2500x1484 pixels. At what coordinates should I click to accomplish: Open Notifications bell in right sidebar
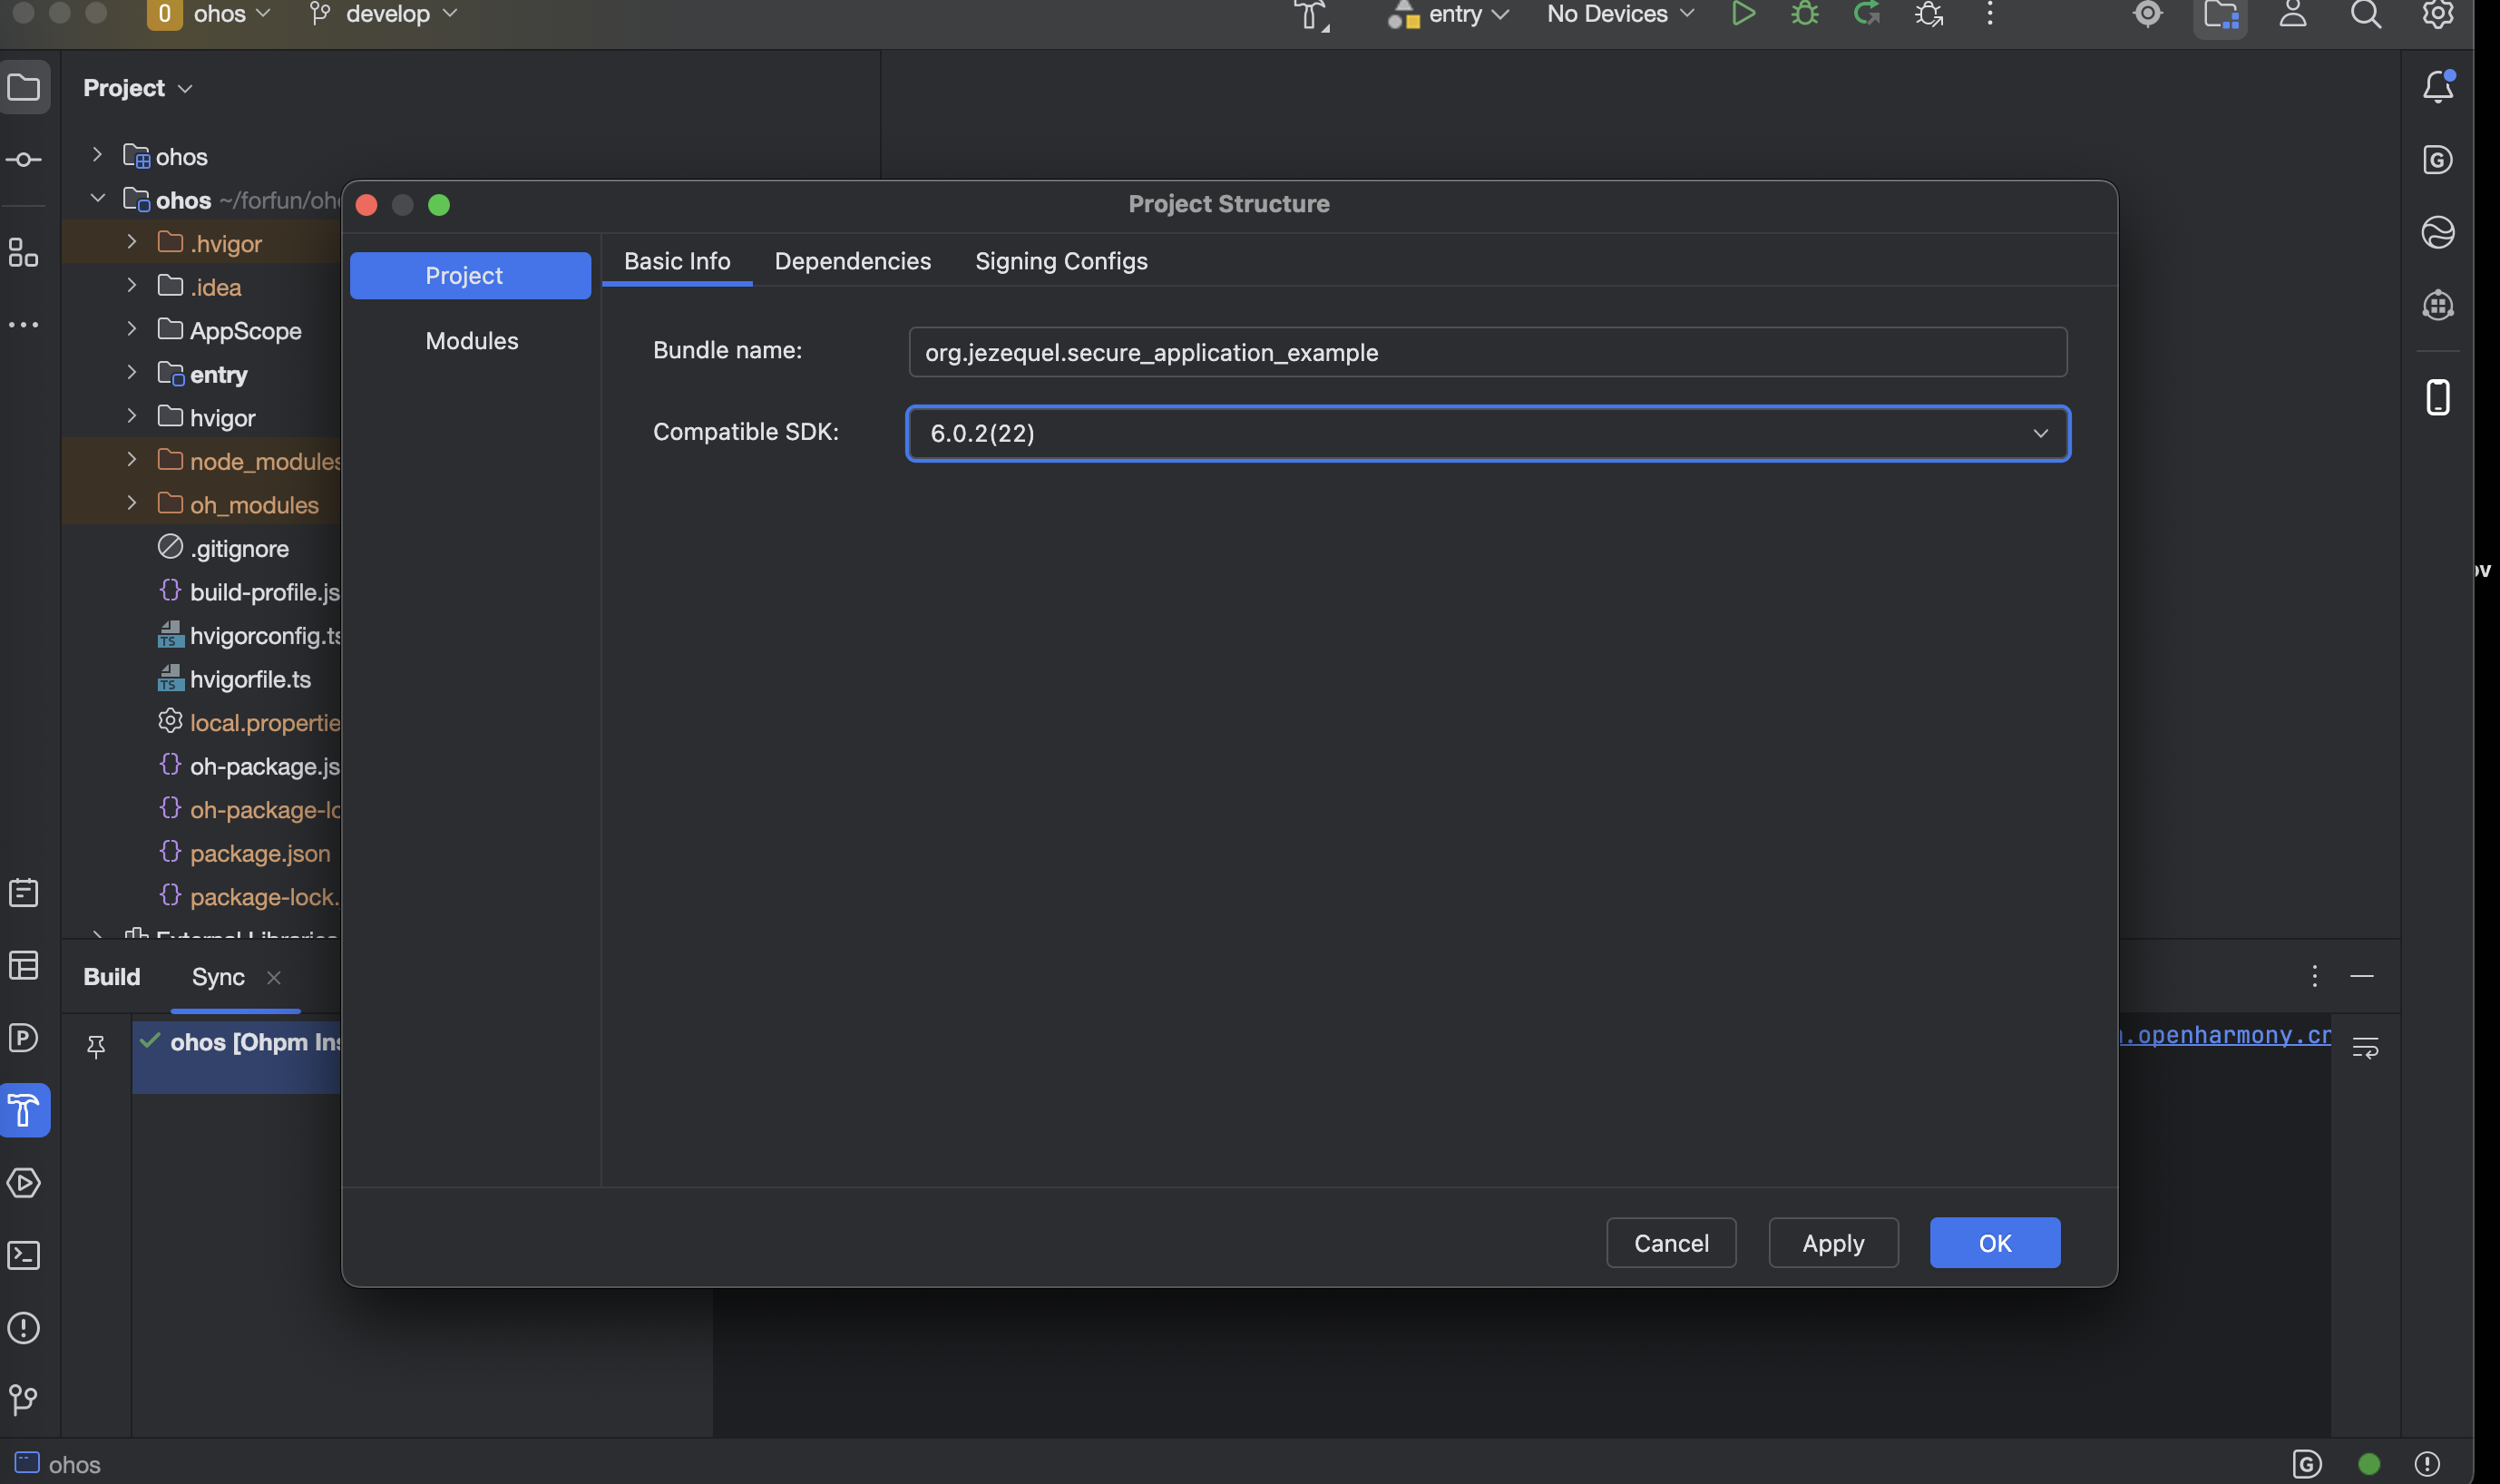point(2438,87)
